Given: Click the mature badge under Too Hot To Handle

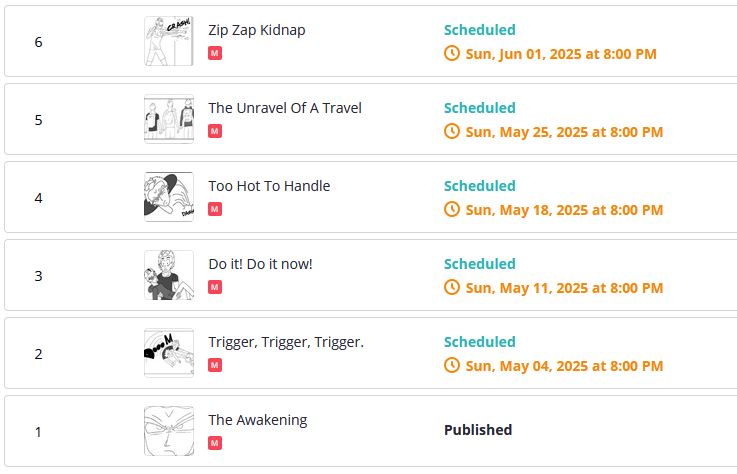Looking at the screenshot, I should click(215, 209).
